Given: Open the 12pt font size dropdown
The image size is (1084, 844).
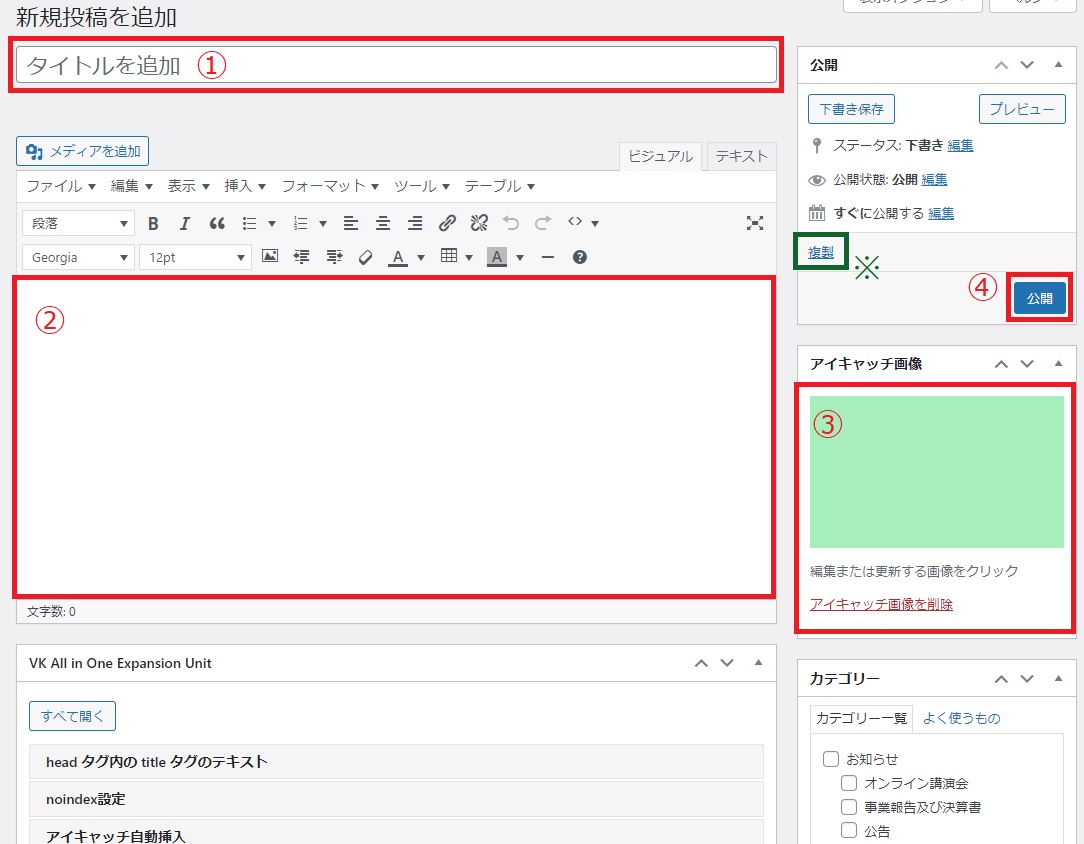Looking at the screenshot, I should pyautogui.click(x=194, y=257).
